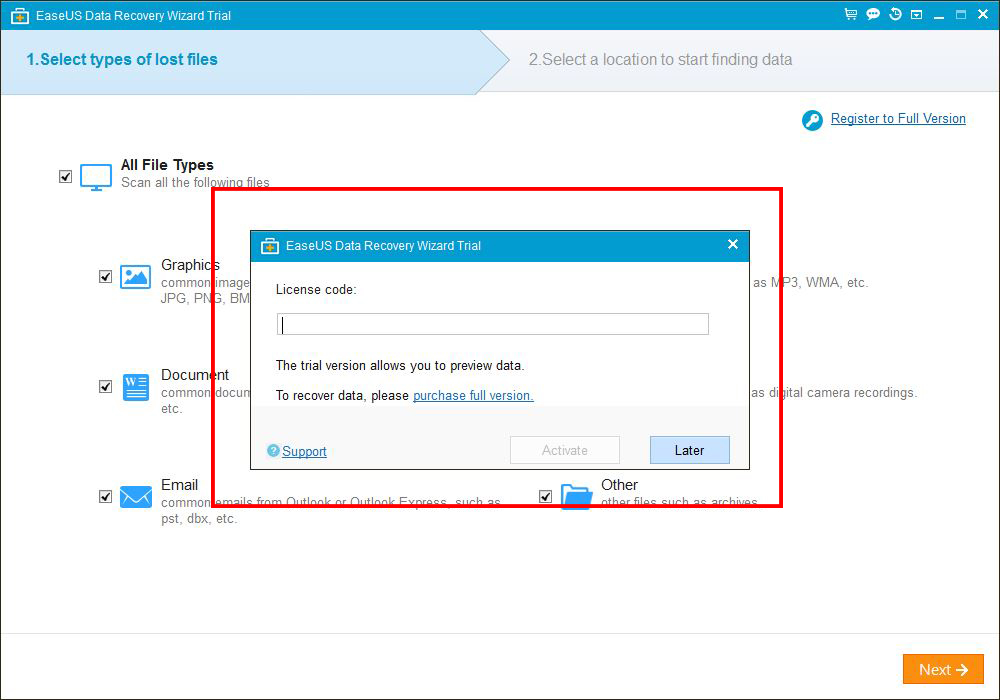
Task: Go to step 2 Select a location
Action: (660, 59)
